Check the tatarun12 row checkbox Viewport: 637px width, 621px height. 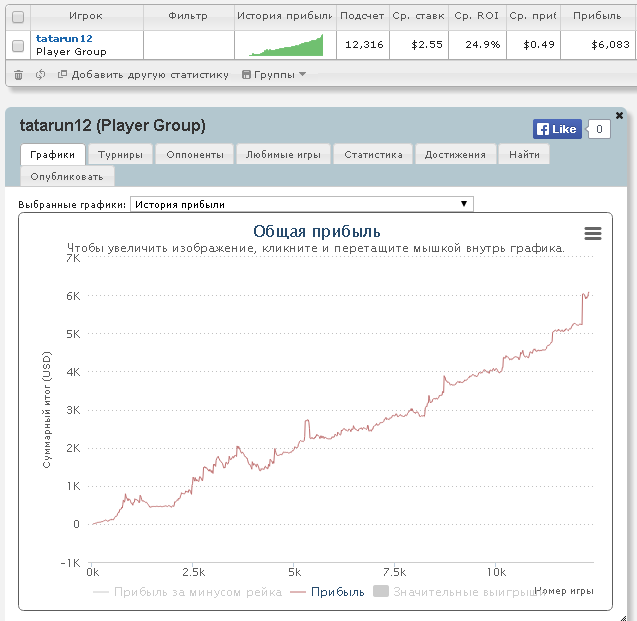click(x=18, y=46)
